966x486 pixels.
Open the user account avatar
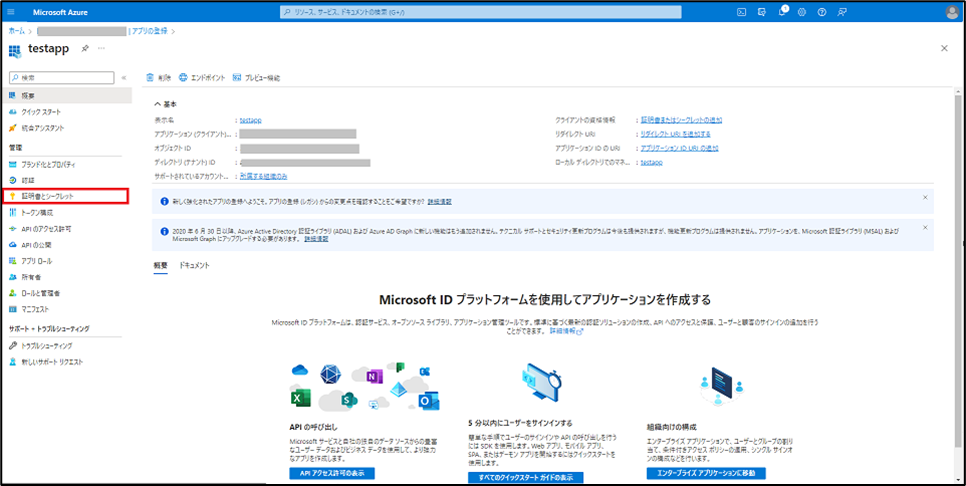coord(952,12)
